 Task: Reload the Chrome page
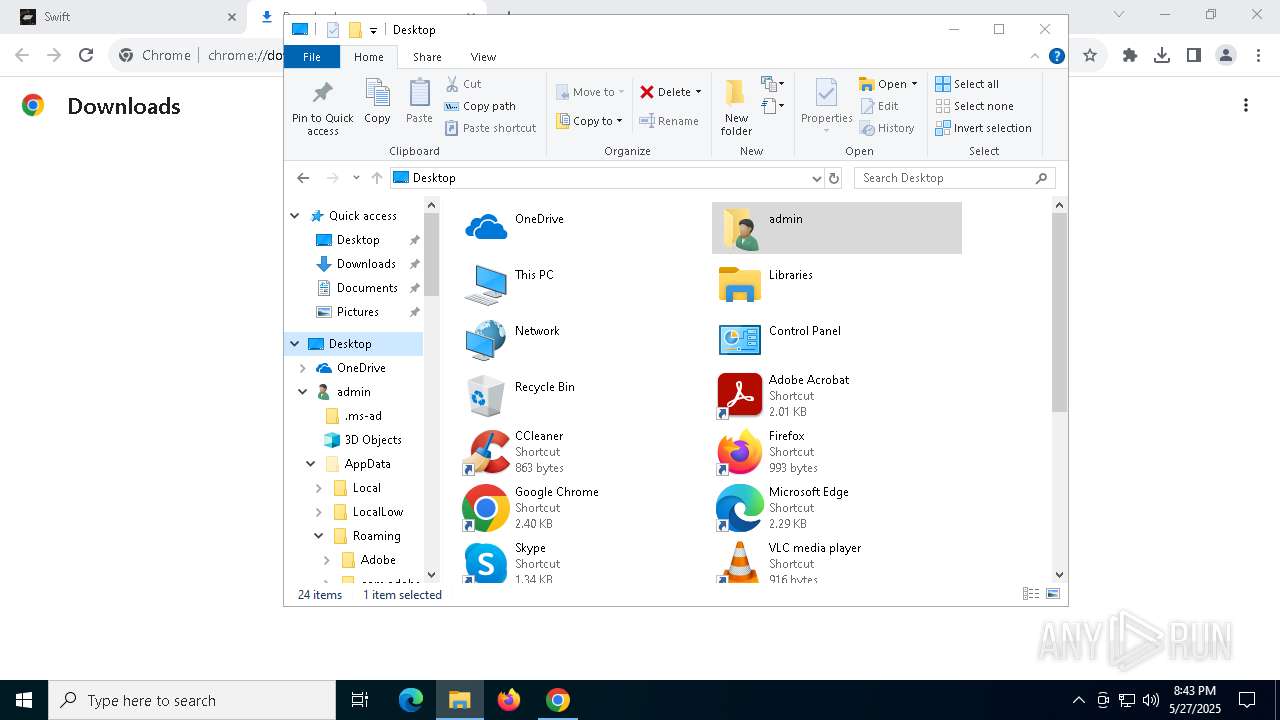click(x=86, y=55)
